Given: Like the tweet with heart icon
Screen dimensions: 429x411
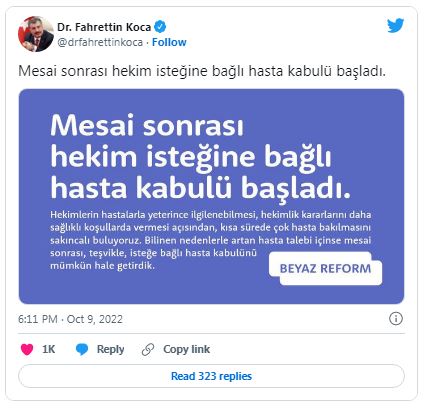Looking at the screenshot, I should tap(27, 349).
